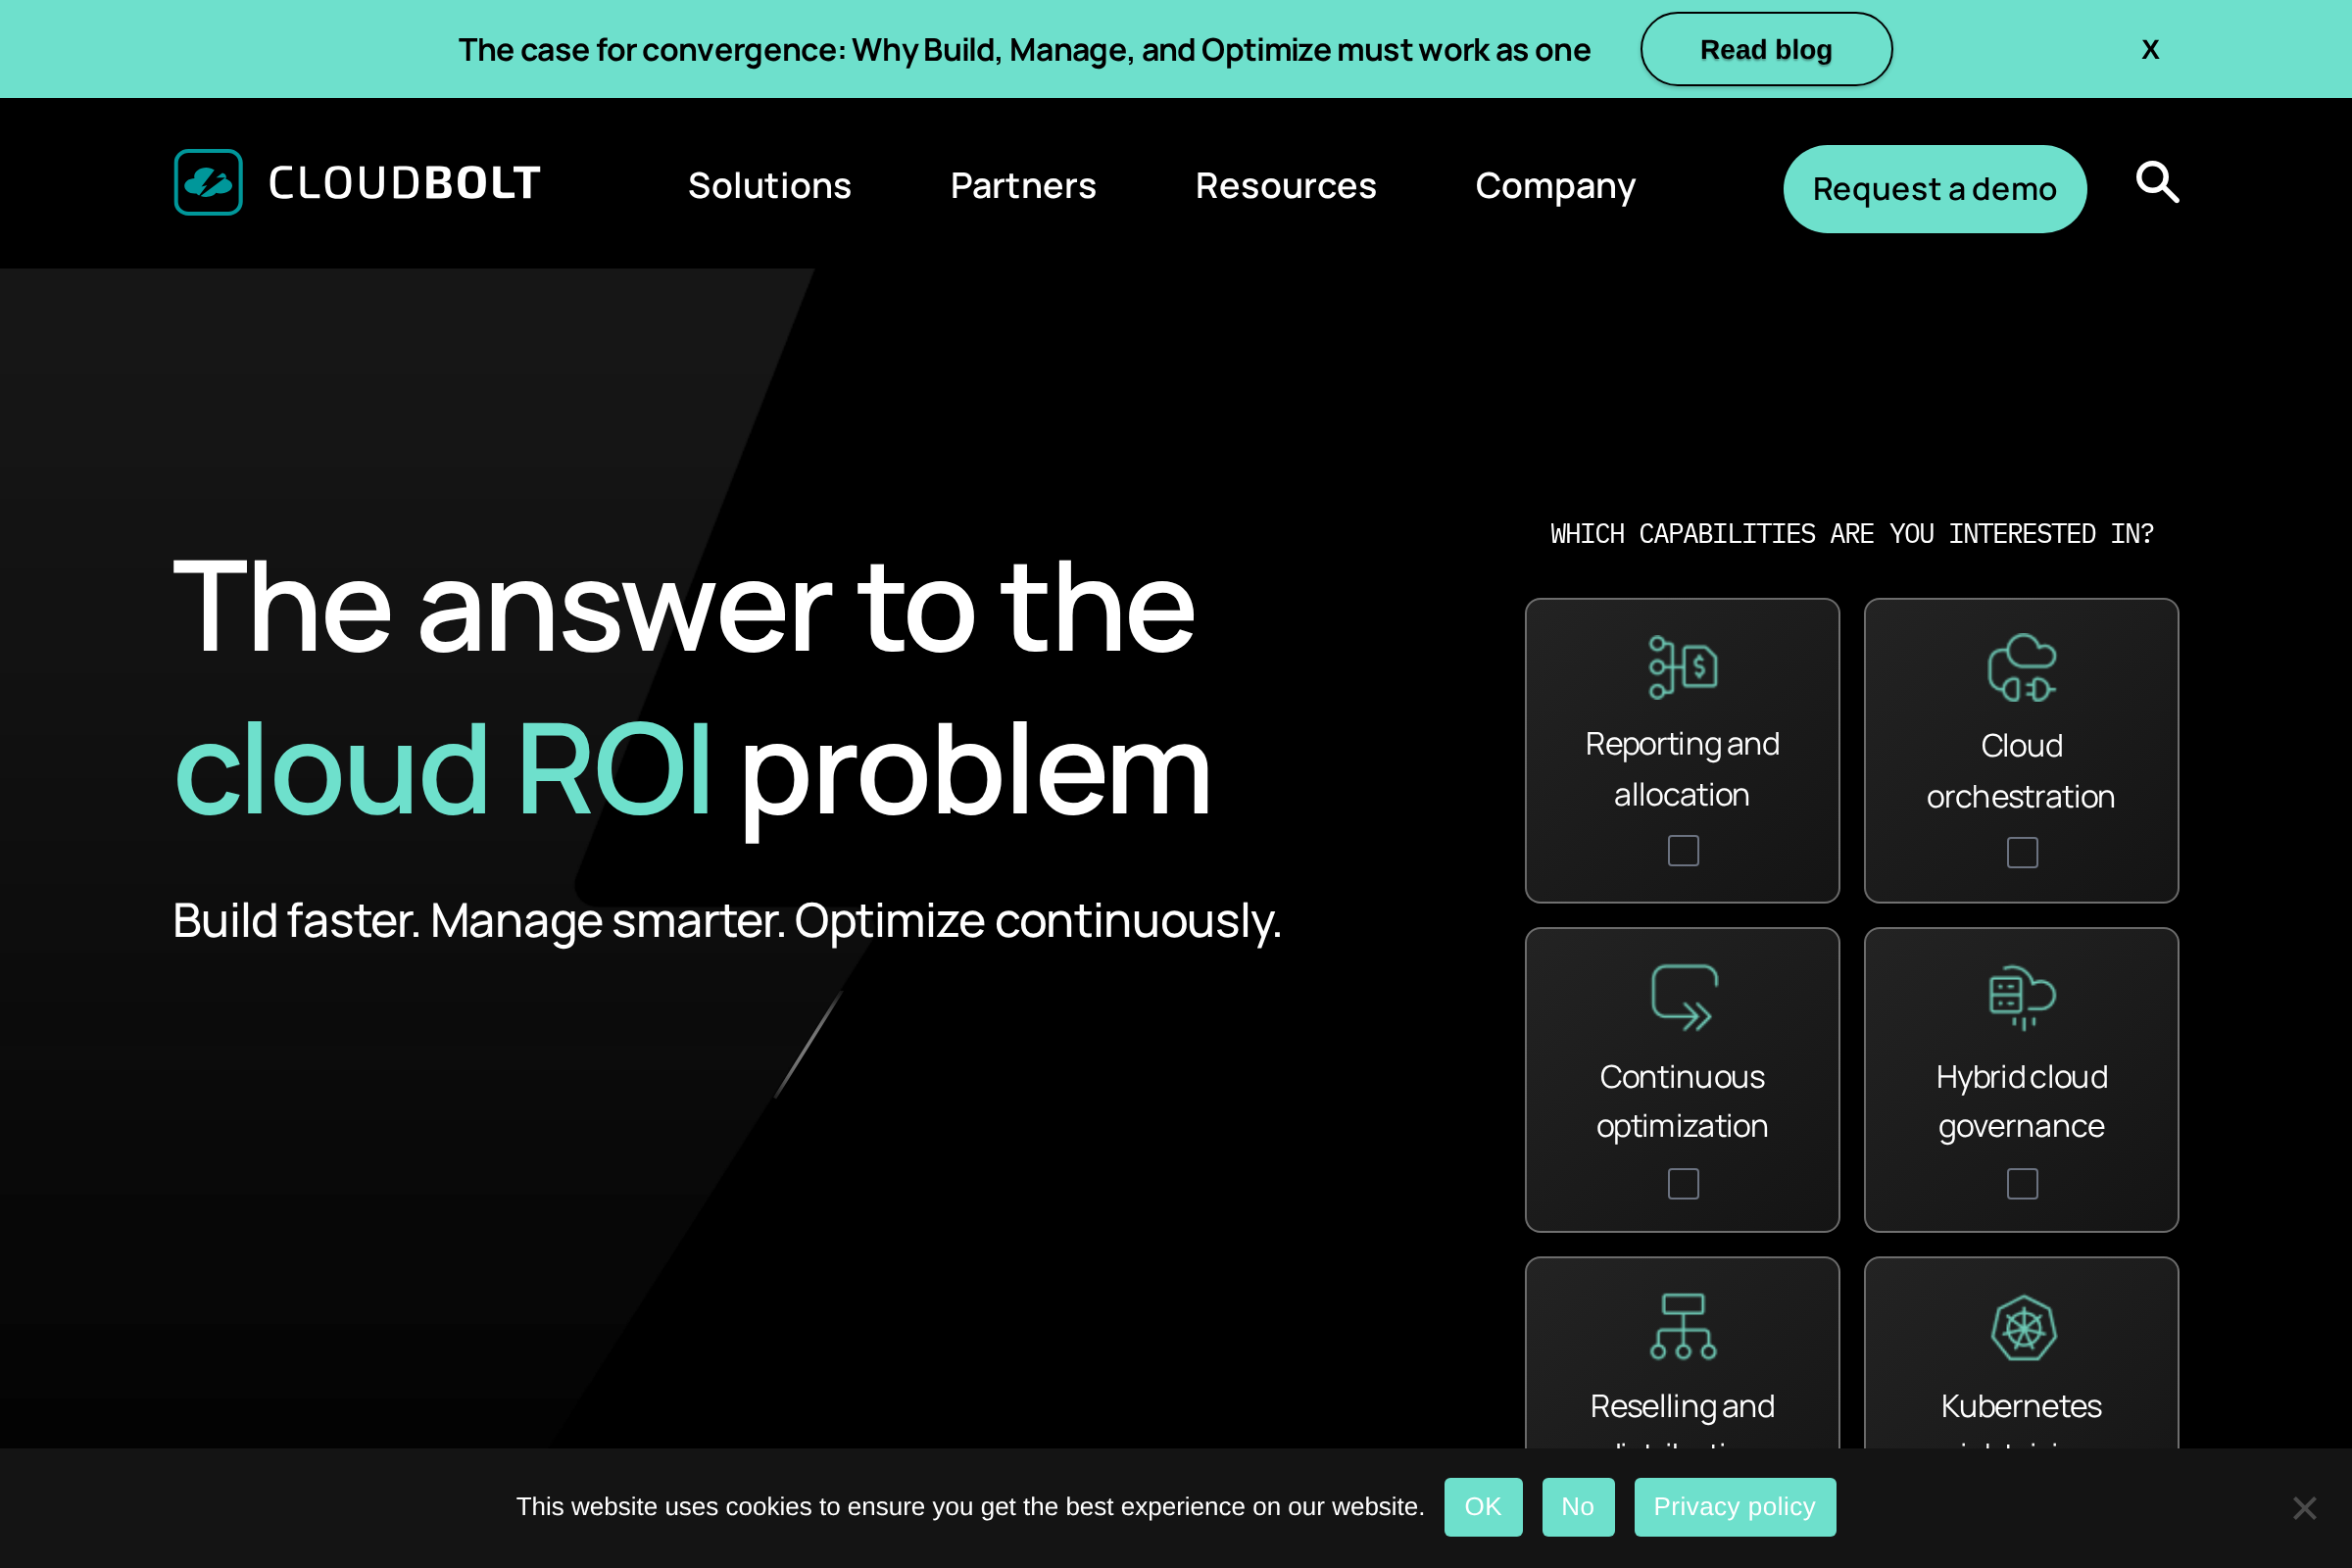2352x1568 pixels.
Task: Click the Hybrid cloud governance icon
Action: (x=2021, y=997)
